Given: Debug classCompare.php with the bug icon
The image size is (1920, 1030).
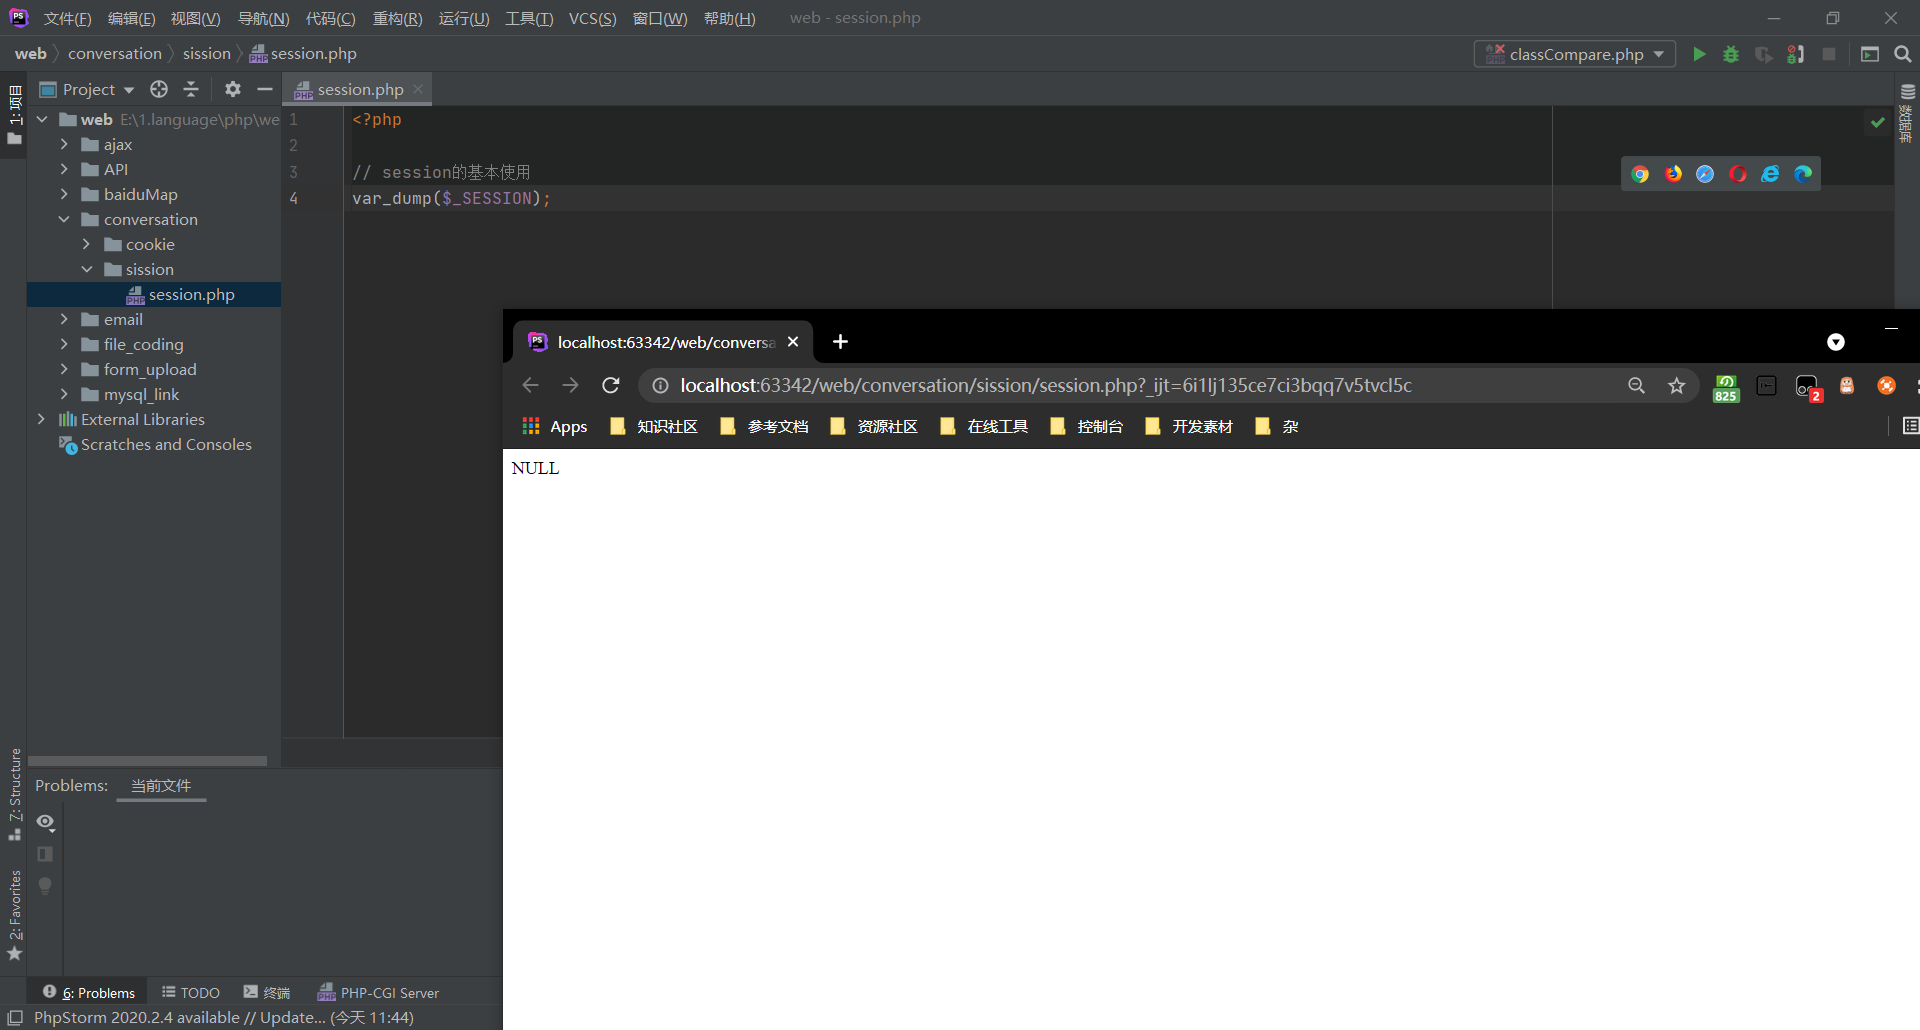Looking at the screenshot, I should tap(1731, 54).
